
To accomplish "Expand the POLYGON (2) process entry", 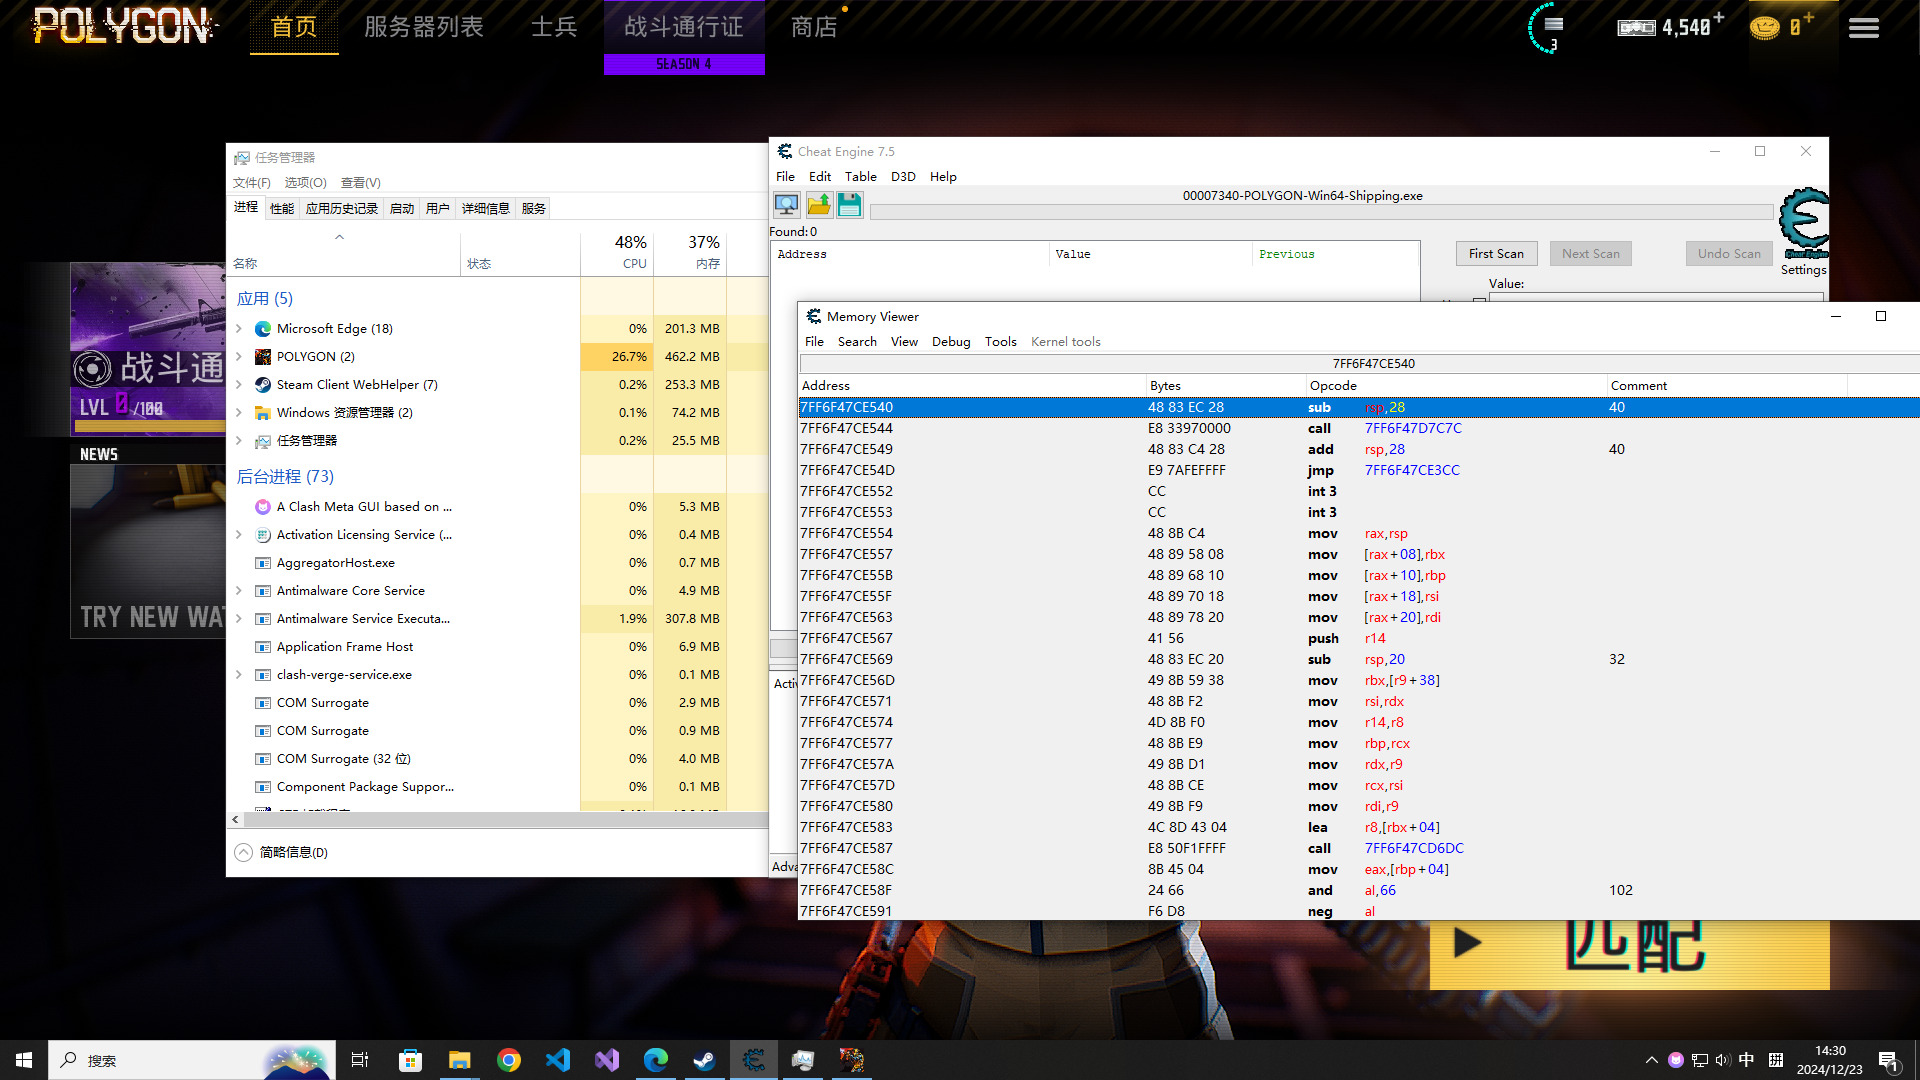I will 238,356.
